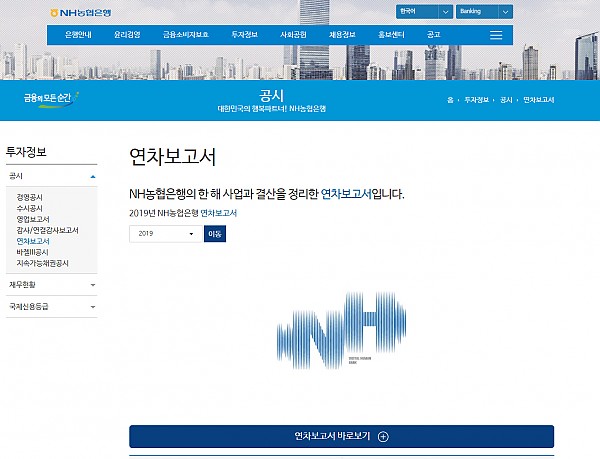This screenshot has height=459, width=600.
Task: Click the 이동 button
Action: pyautogui.click(x=215, y=234)
